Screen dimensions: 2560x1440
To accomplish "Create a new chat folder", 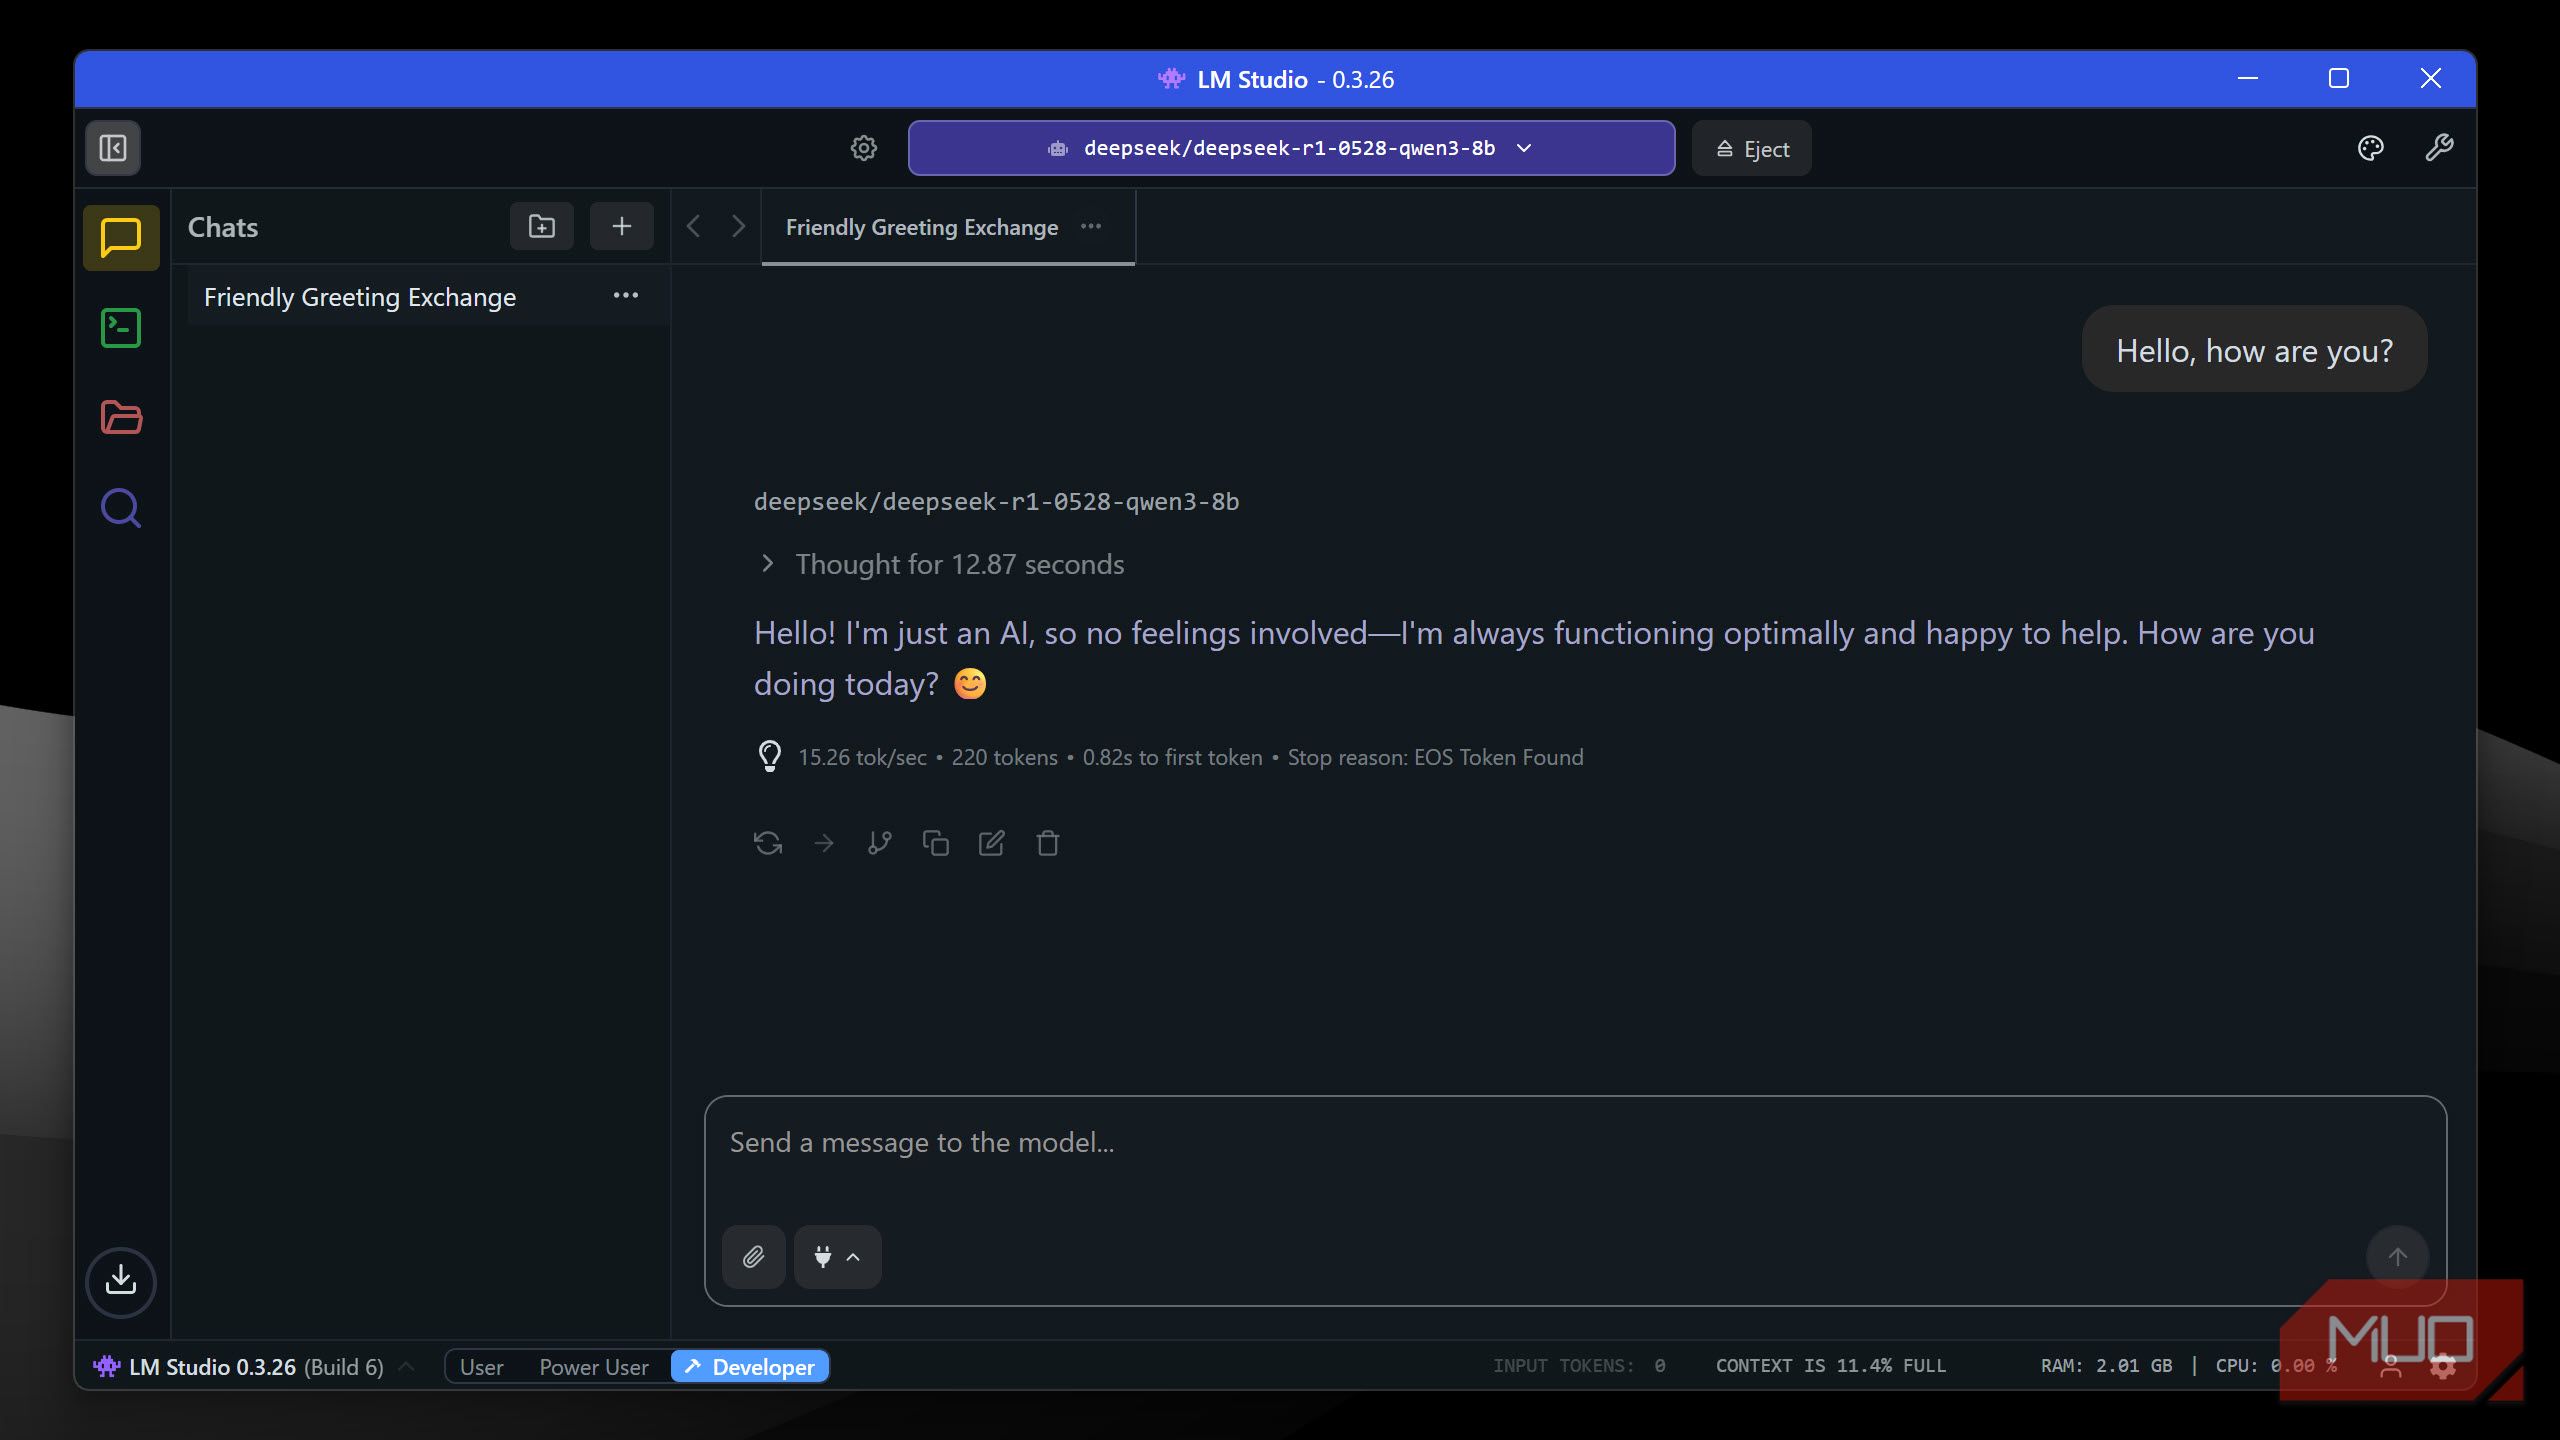I will (542, 226).
